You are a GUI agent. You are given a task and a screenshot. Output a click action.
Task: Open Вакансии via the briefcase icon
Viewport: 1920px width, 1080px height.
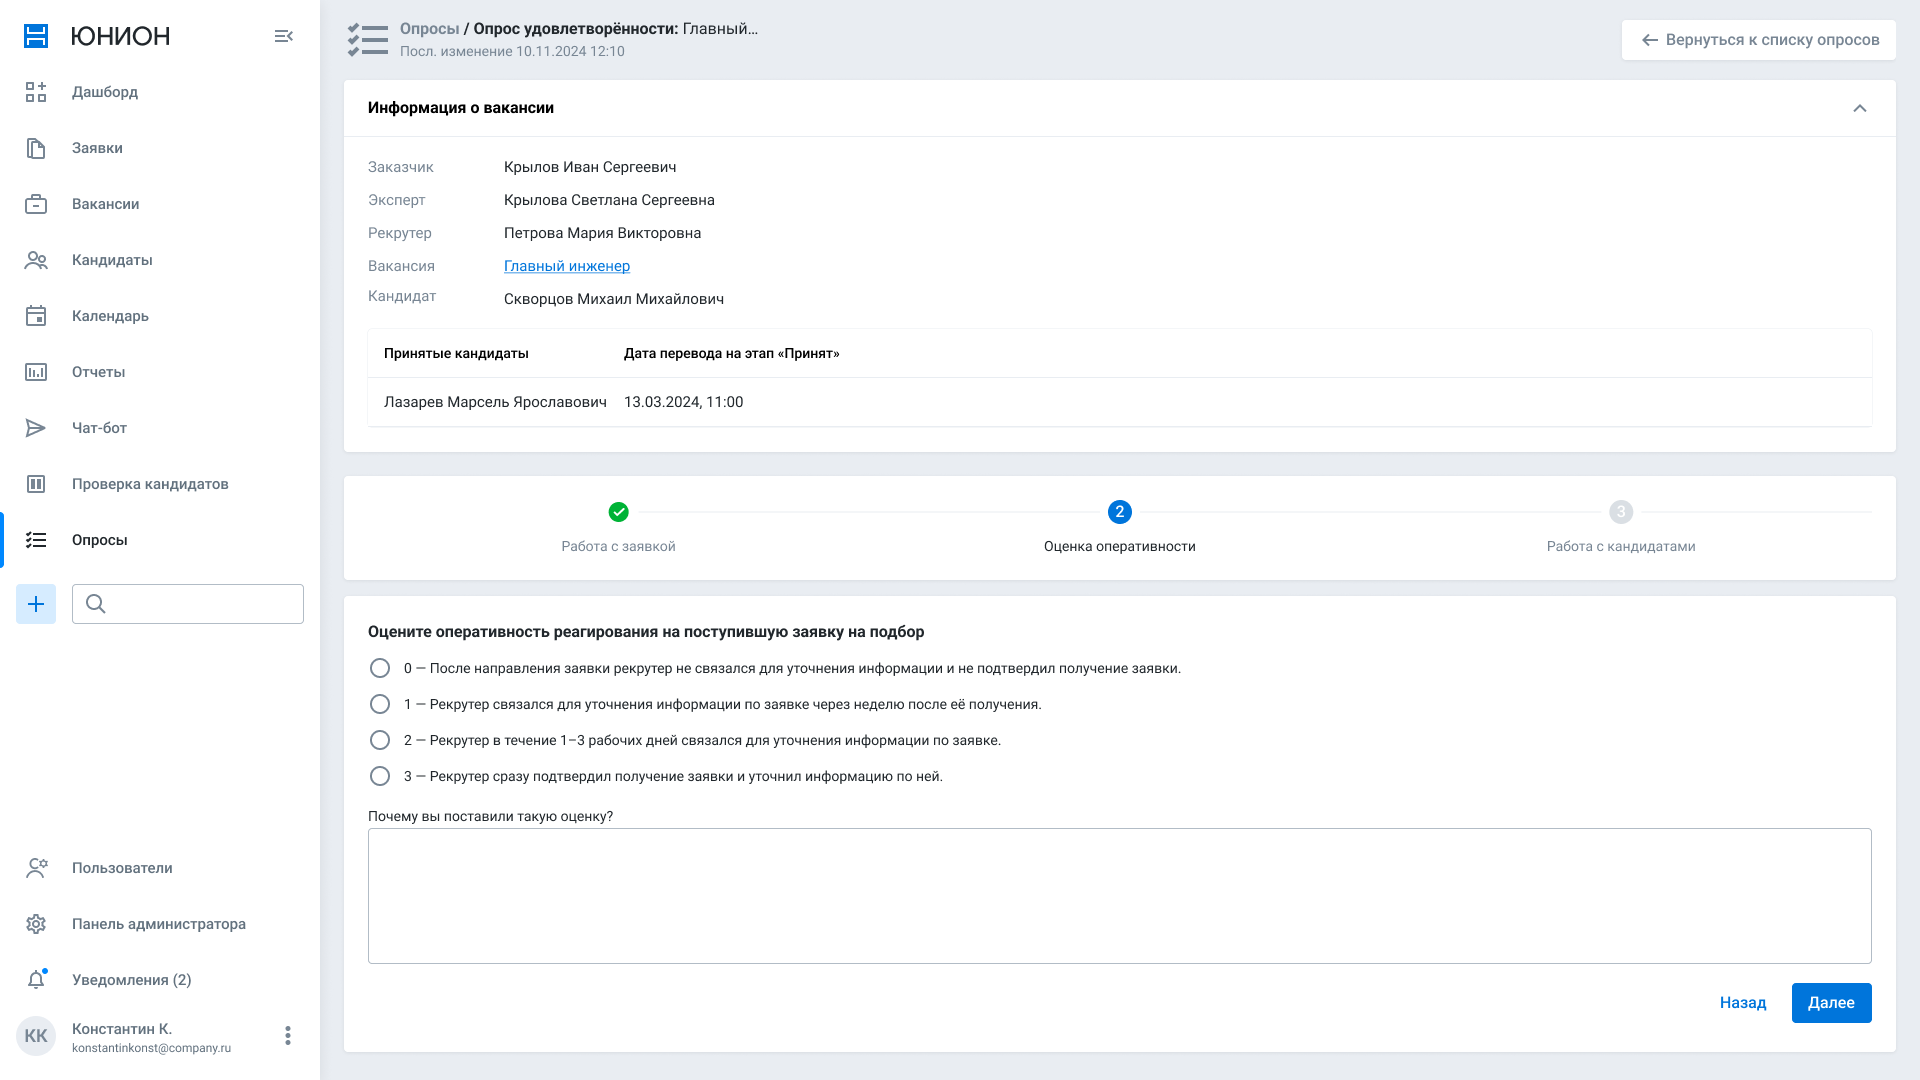click(x=36, y=204)
